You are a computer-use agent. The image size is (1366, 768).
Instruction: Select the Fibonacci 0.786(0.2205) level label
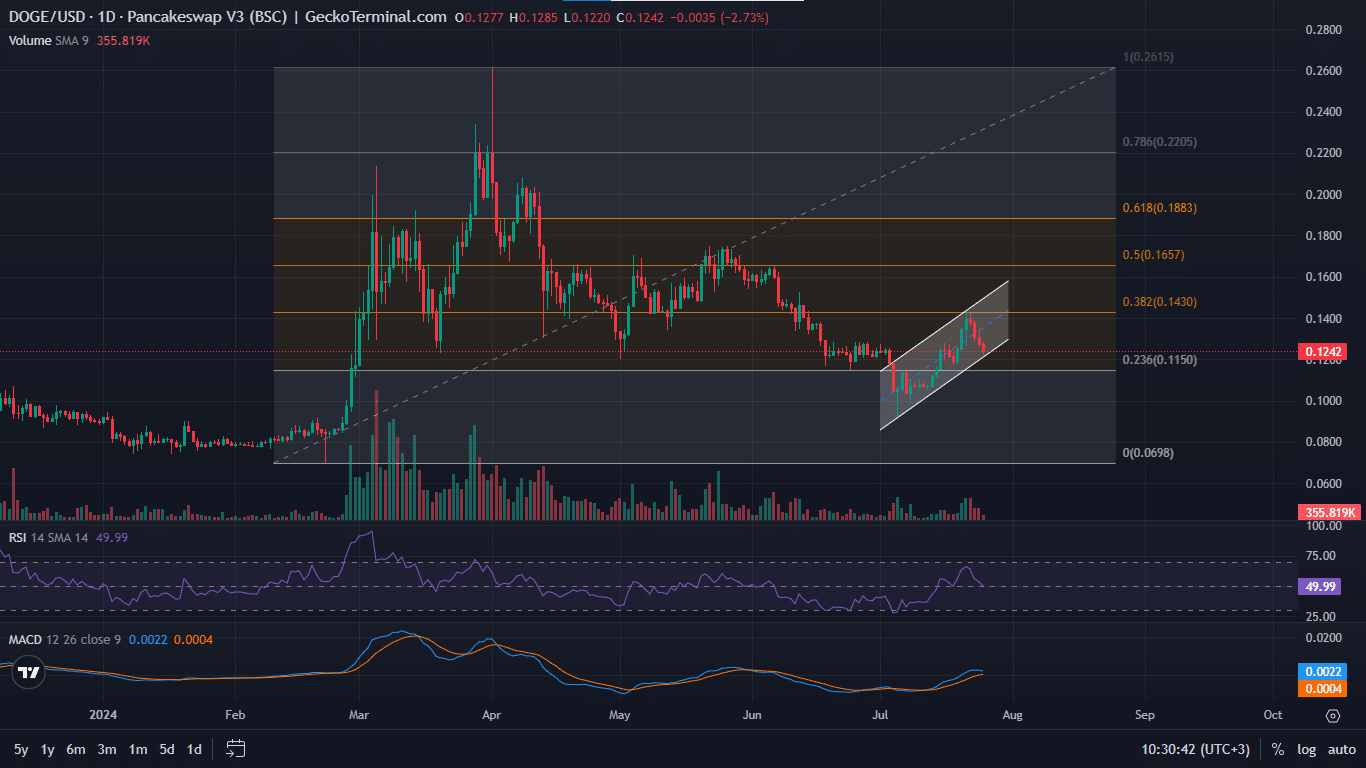(1159, 142)
